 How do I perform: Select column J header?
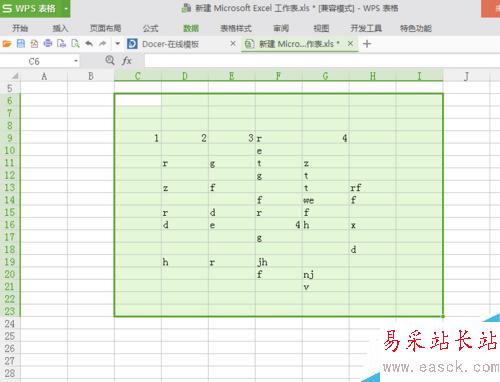point(466,76)
